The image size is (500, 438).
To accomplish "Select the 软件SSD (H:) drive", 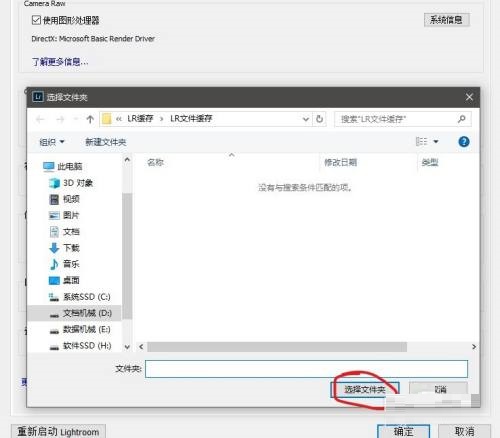I will pos(80,346).
